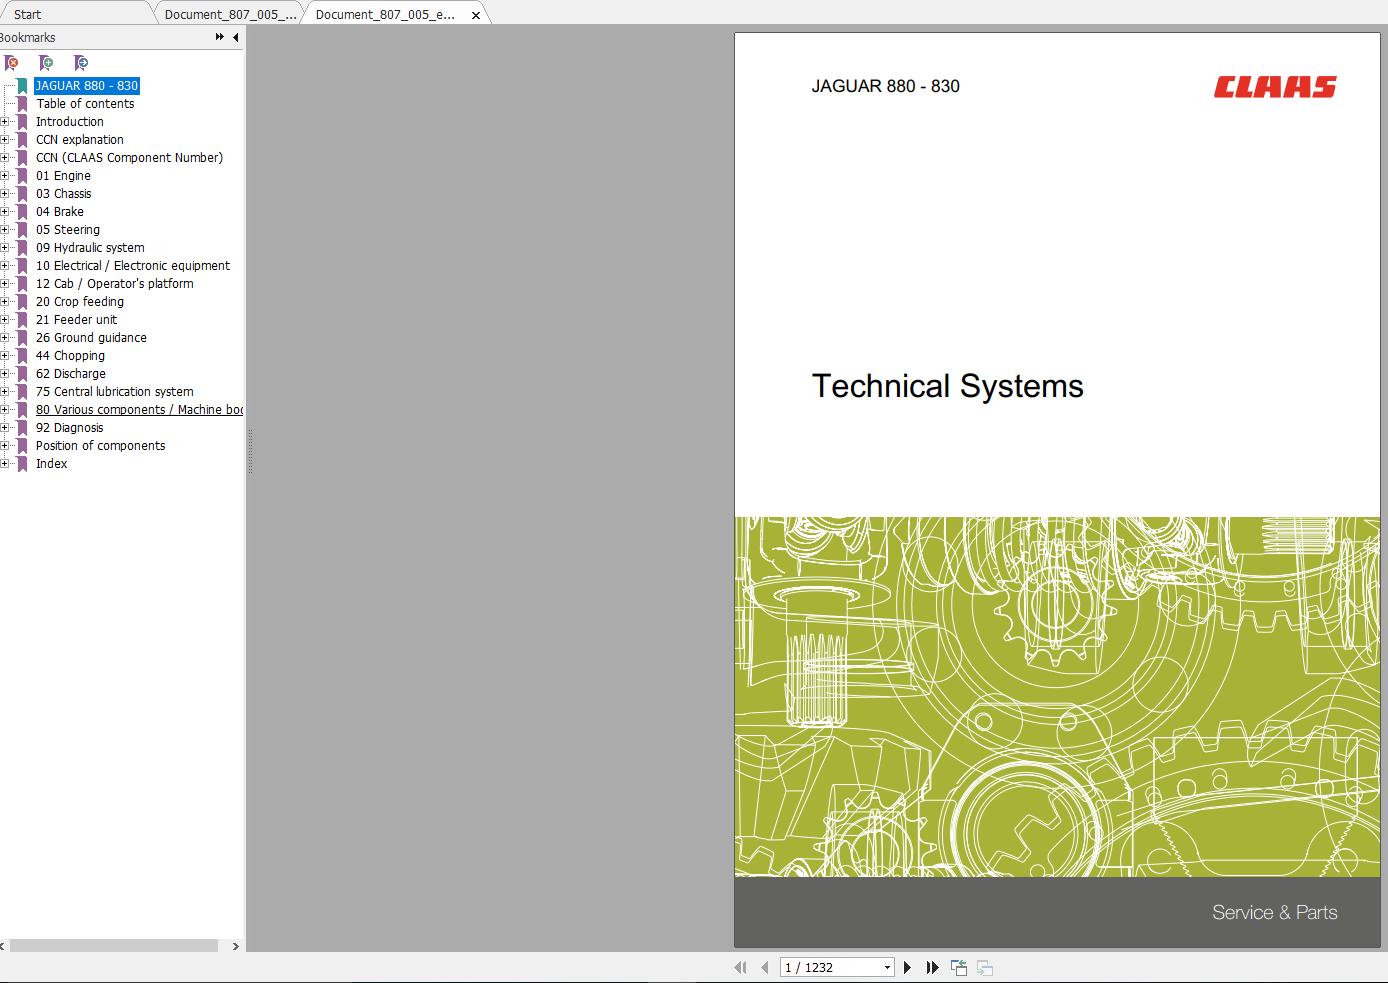Expand the 01 Engine bookmark
The width and height of the screenshot is (1388, 983).
click(5, 176)
